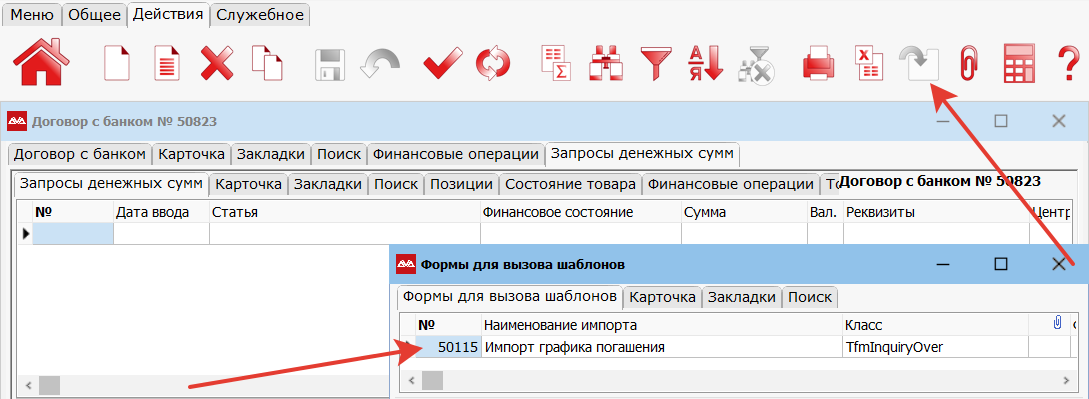
Task: Sort by Дата ввода column header
Action: tap(161, 213)
